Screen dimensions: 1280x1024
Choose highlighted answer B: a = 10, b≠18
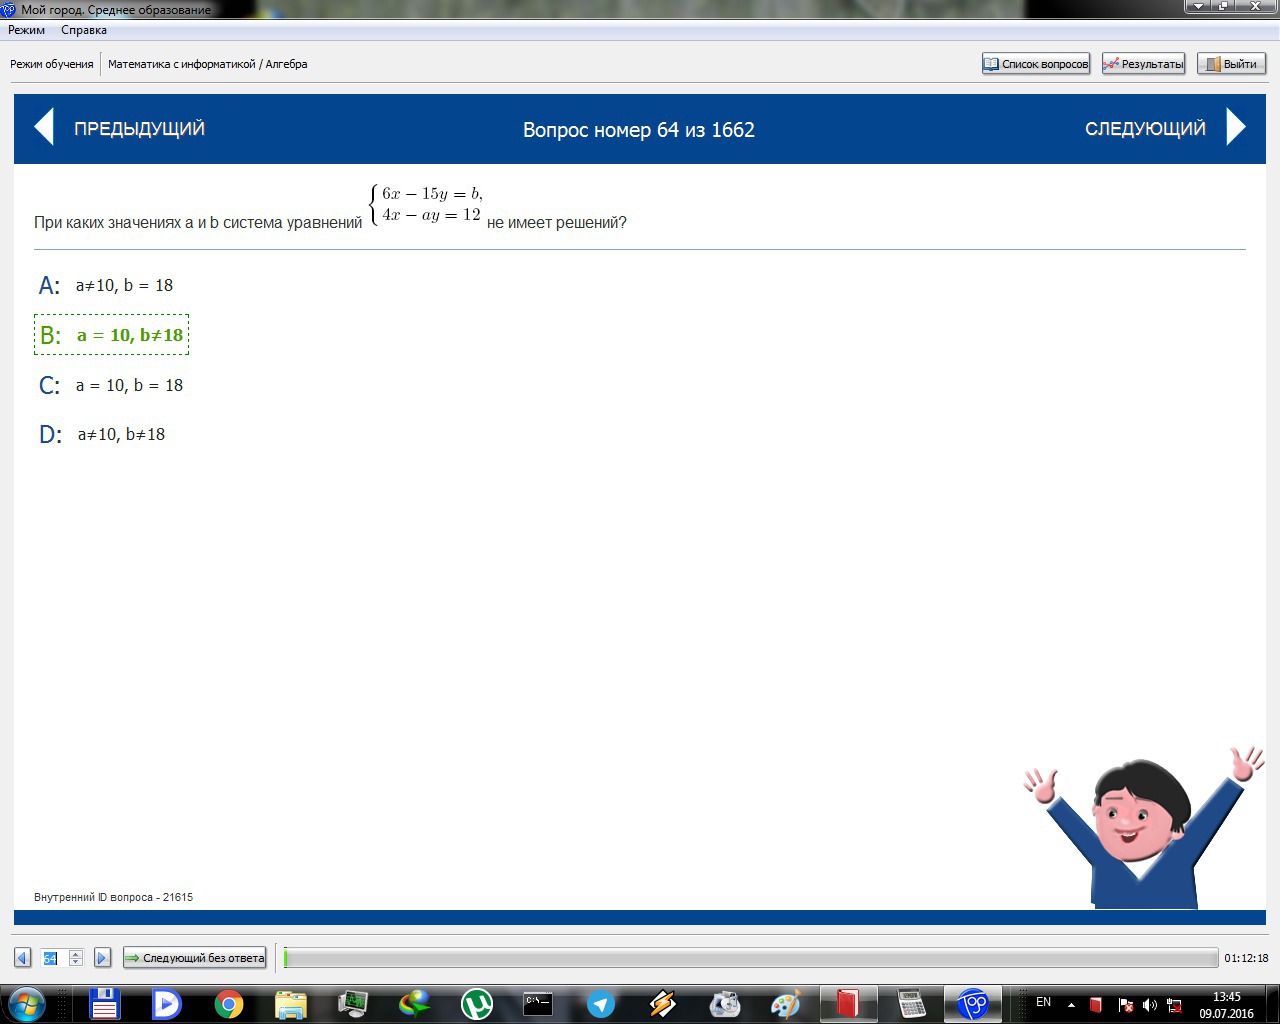130,336
